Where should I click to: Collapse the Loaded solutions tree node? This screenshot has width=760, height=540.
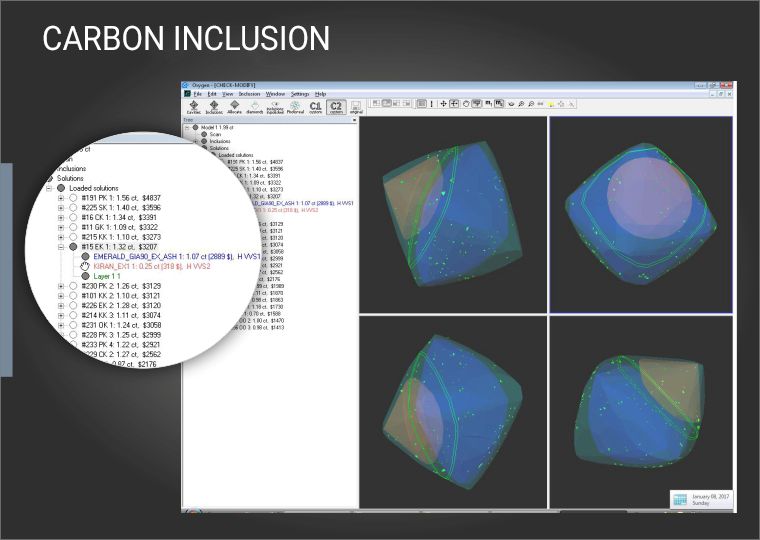pos(49,187)
